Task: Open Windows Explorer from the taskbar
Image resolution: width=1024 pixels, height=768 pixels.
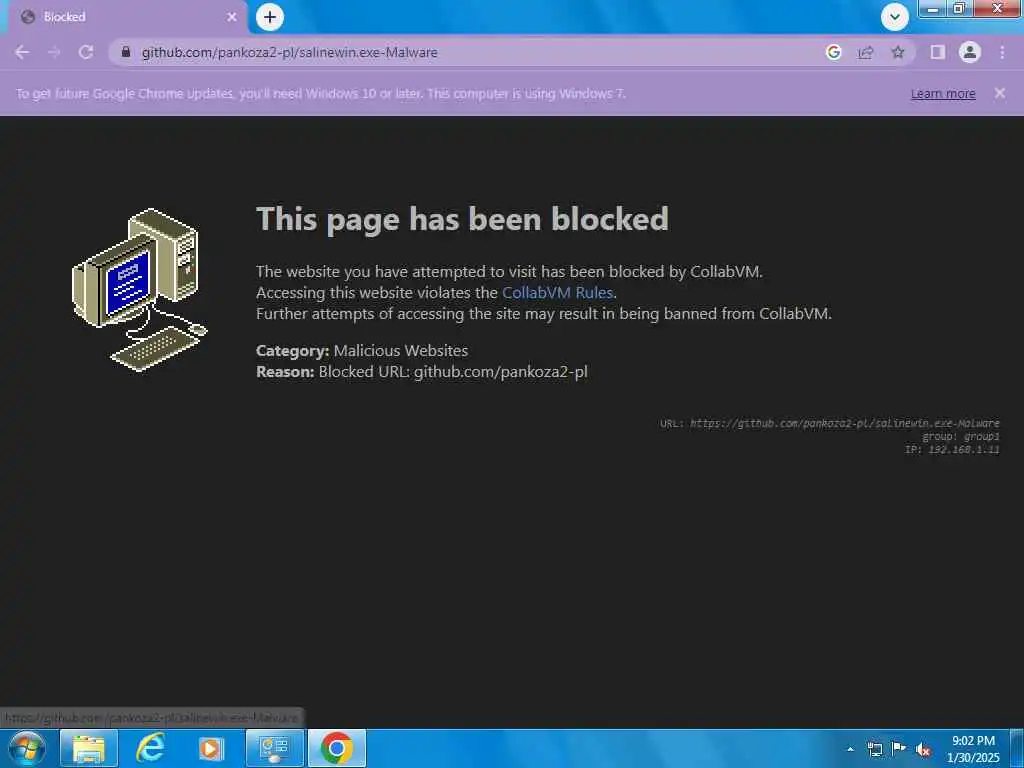Action: pyautogui.click(x=89, y=748)
